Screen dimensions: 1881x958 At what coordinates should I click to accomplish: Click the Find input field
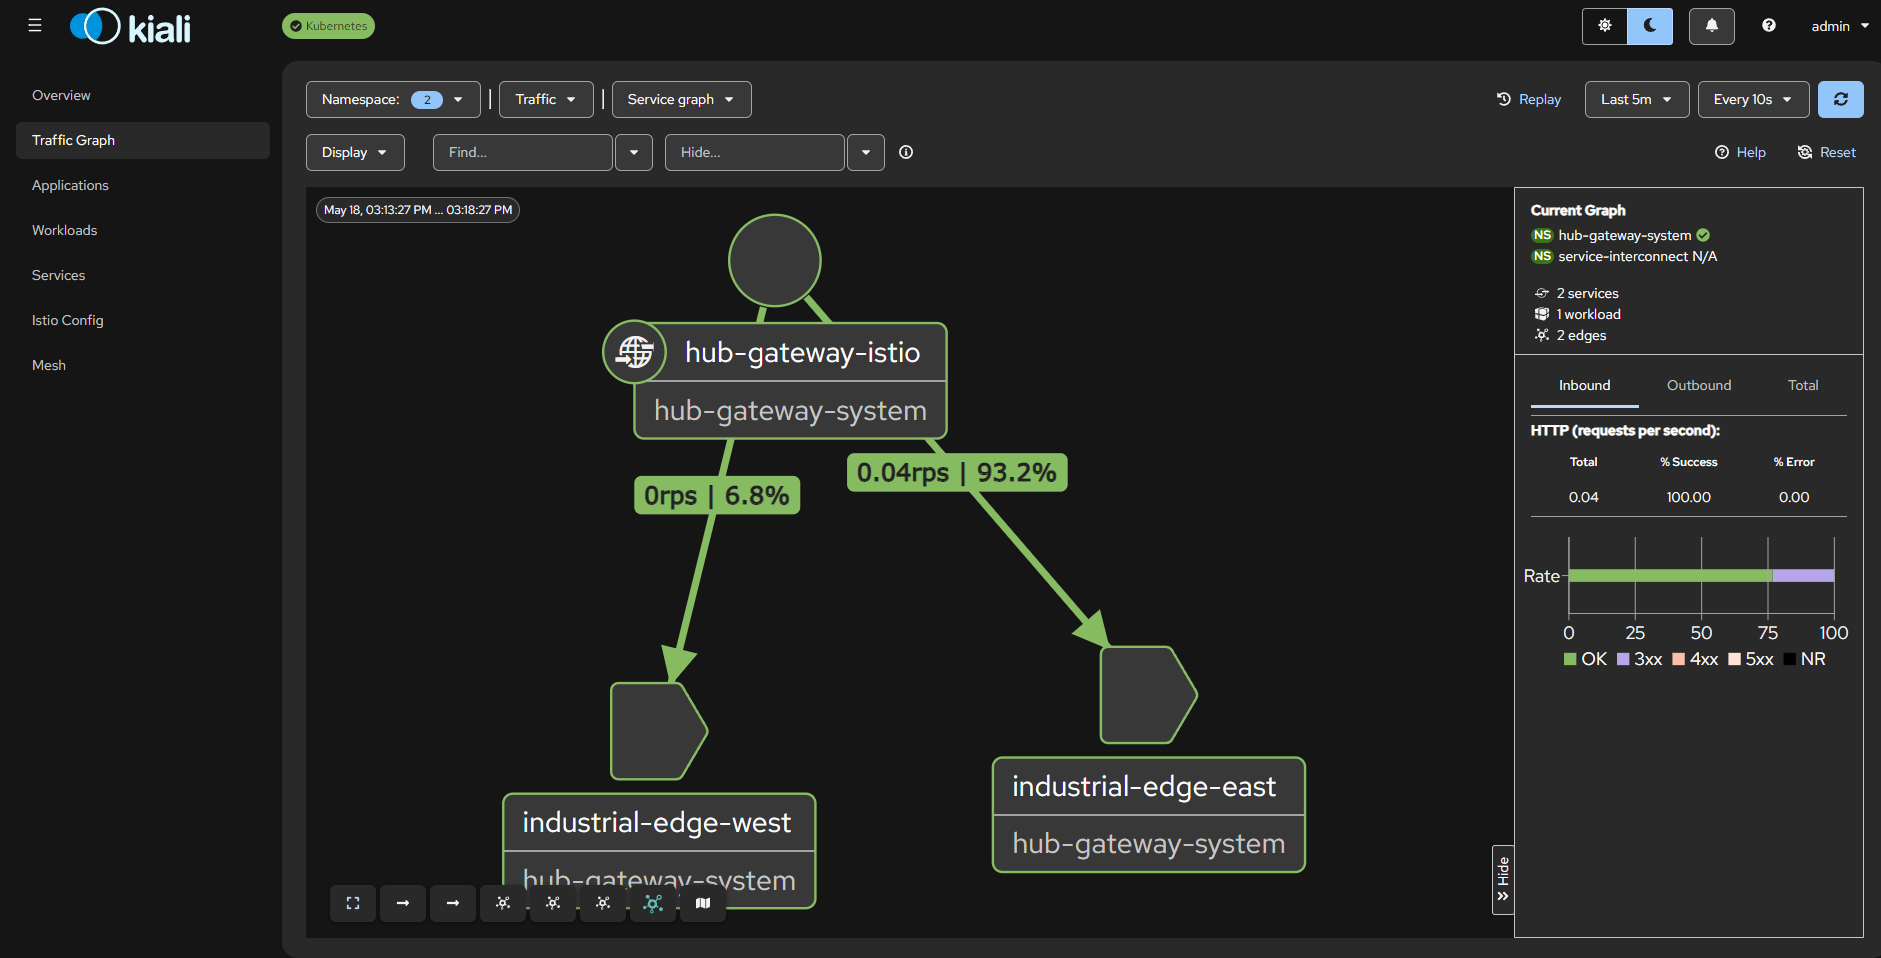coord(522,152)
